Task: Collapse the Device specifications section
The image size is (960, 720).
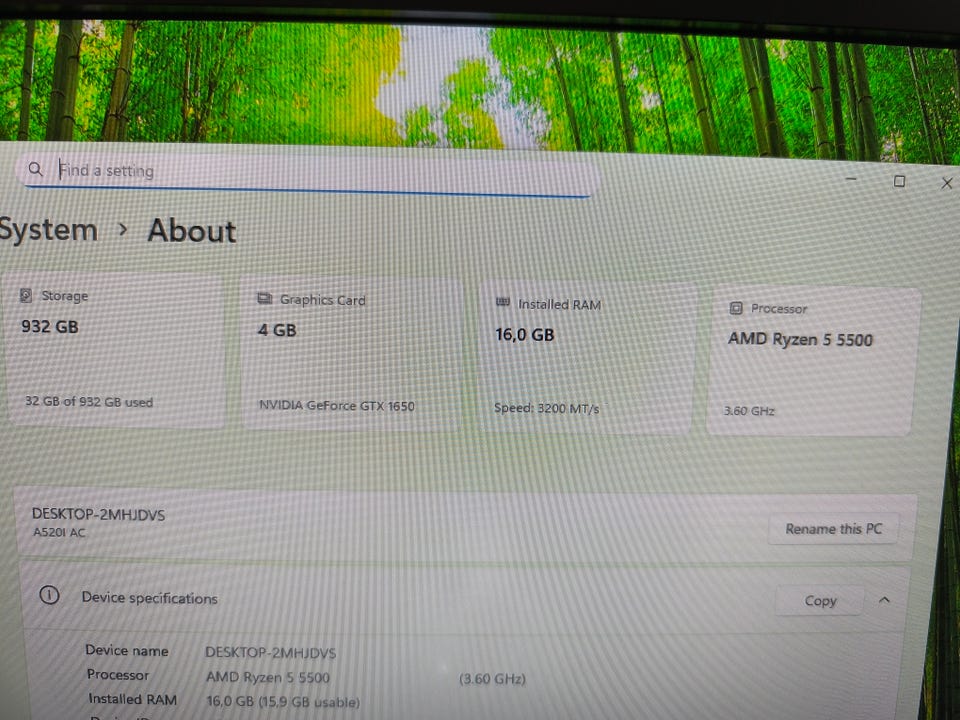Action: [884, 600]
